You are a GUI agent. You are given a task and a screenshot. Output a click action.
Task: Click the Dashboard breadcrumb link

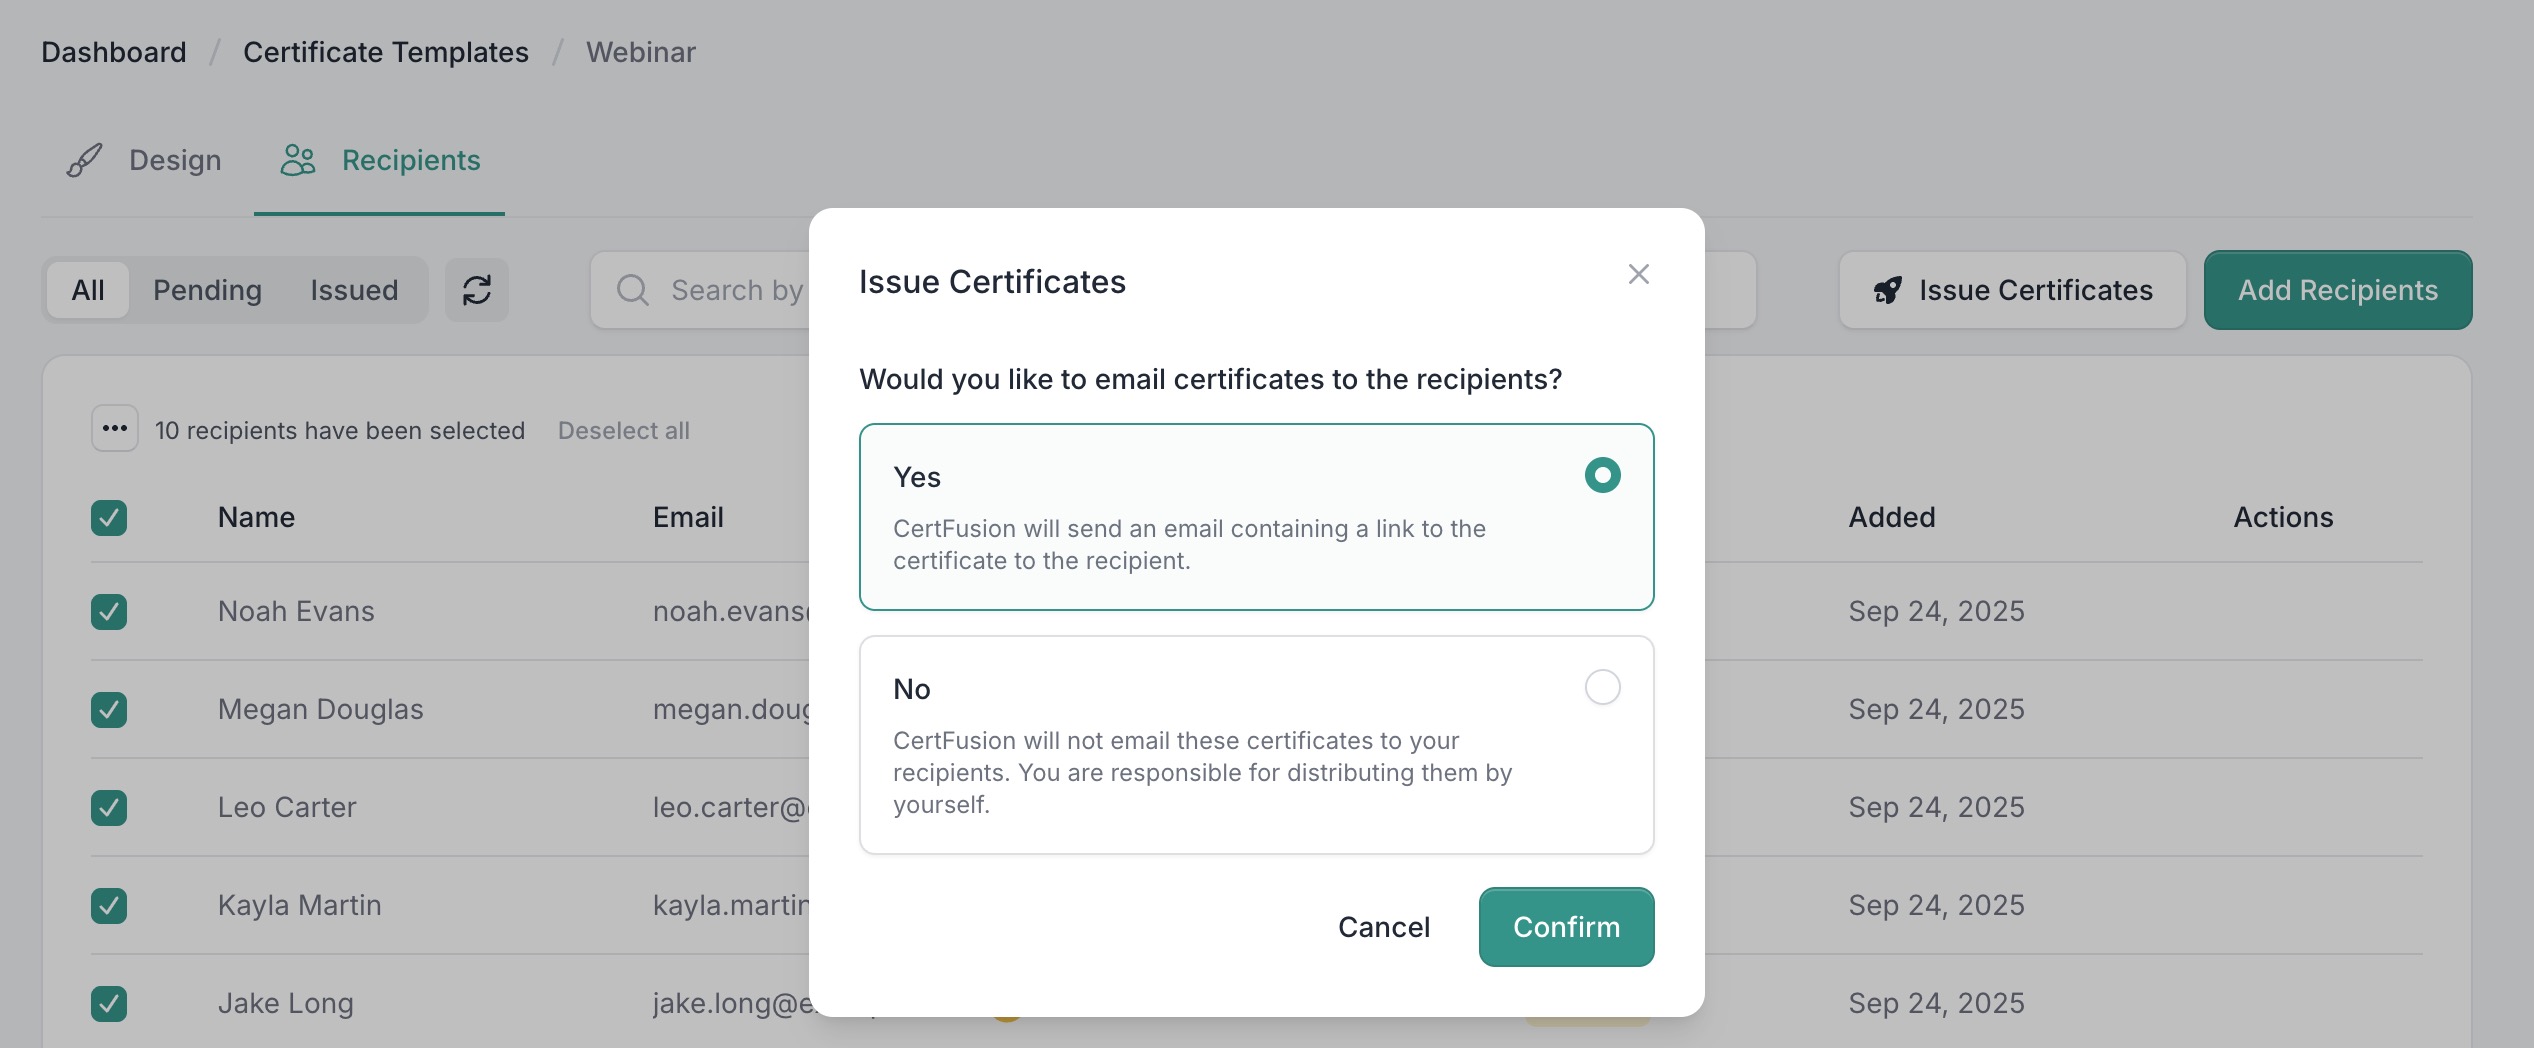coord(113,51)
